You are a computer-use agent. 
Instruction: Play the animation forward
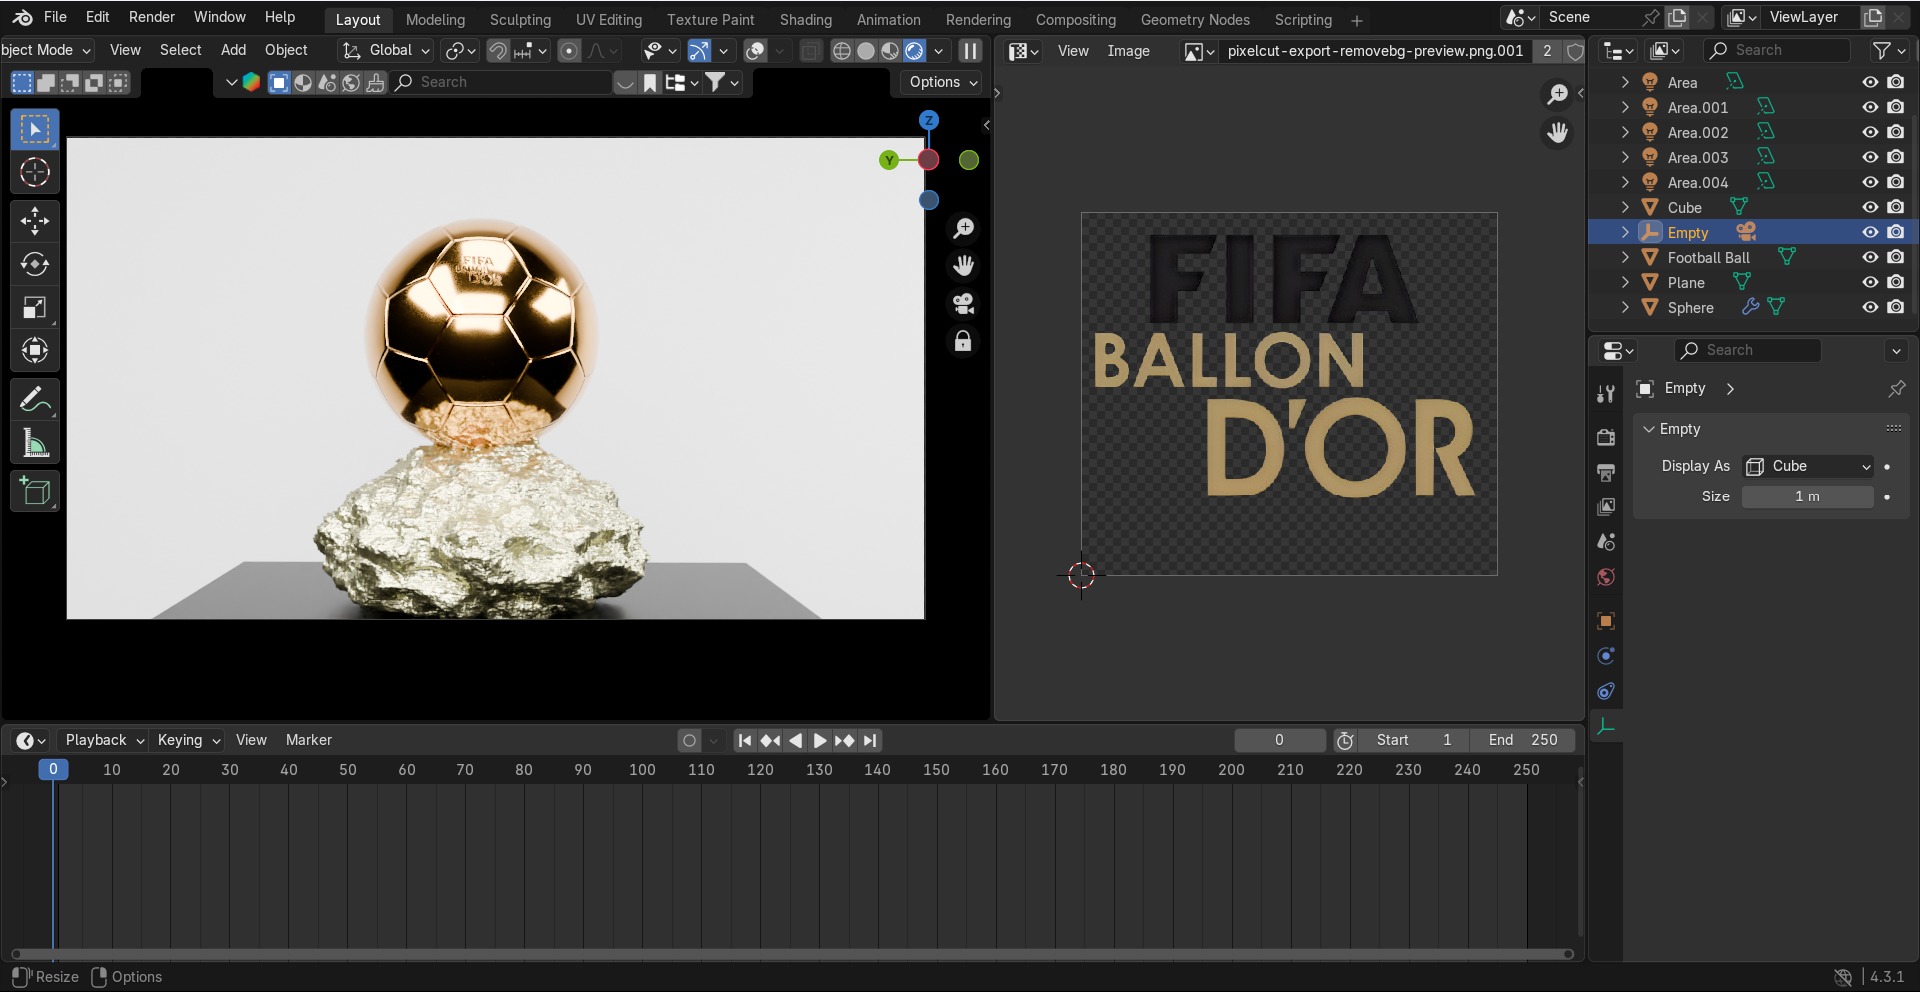click(820, 740)
